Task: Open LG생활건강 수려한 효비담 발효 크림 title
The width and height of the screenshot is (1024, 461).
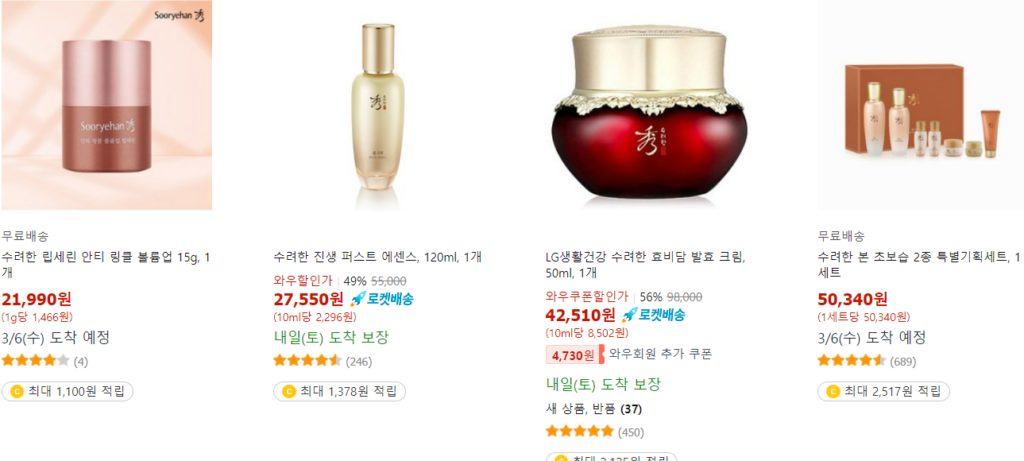Action: pyautogui.click(x=646, y=264)
